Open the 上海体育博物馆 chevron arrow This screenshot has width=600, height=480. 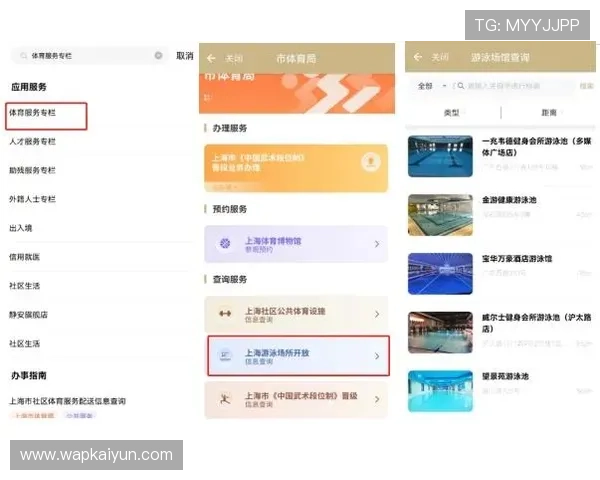[377, 244]
